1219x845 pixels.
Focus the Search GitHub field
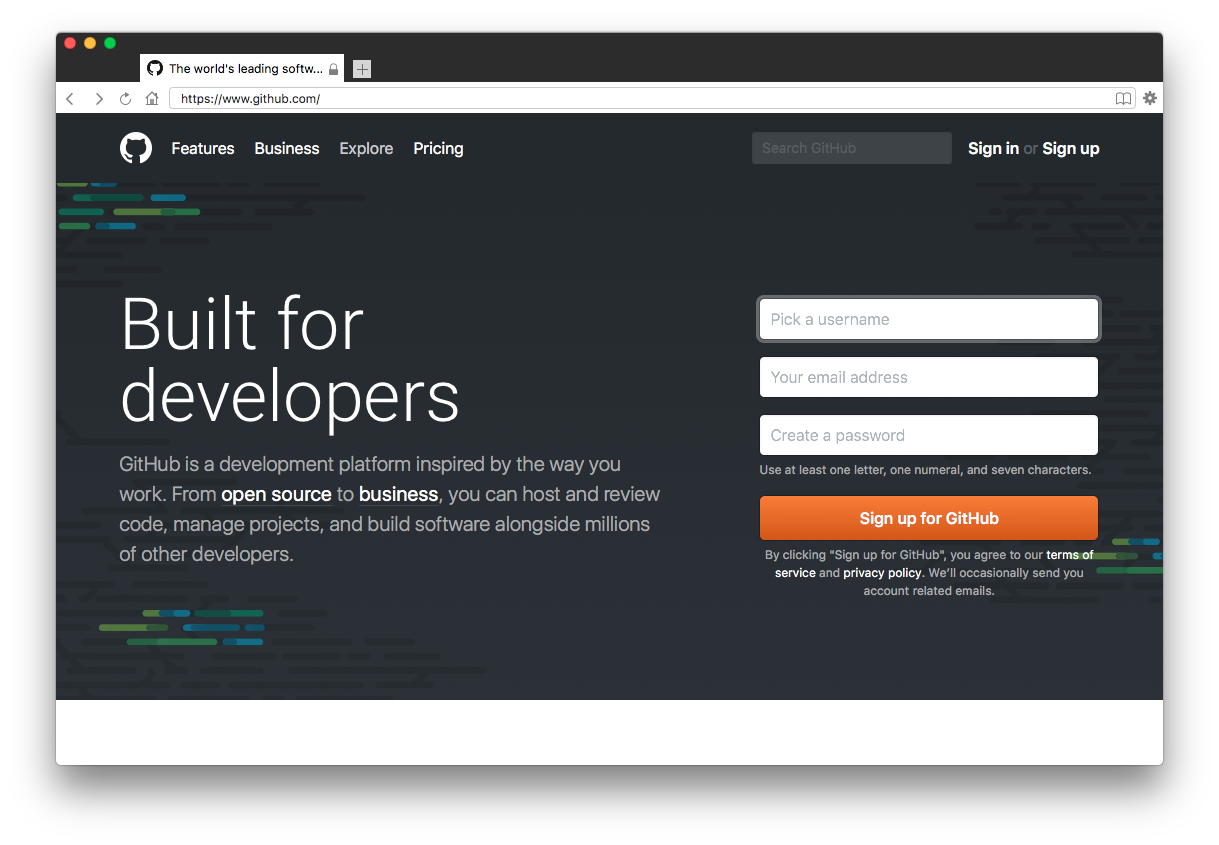(x=852, y=148)
